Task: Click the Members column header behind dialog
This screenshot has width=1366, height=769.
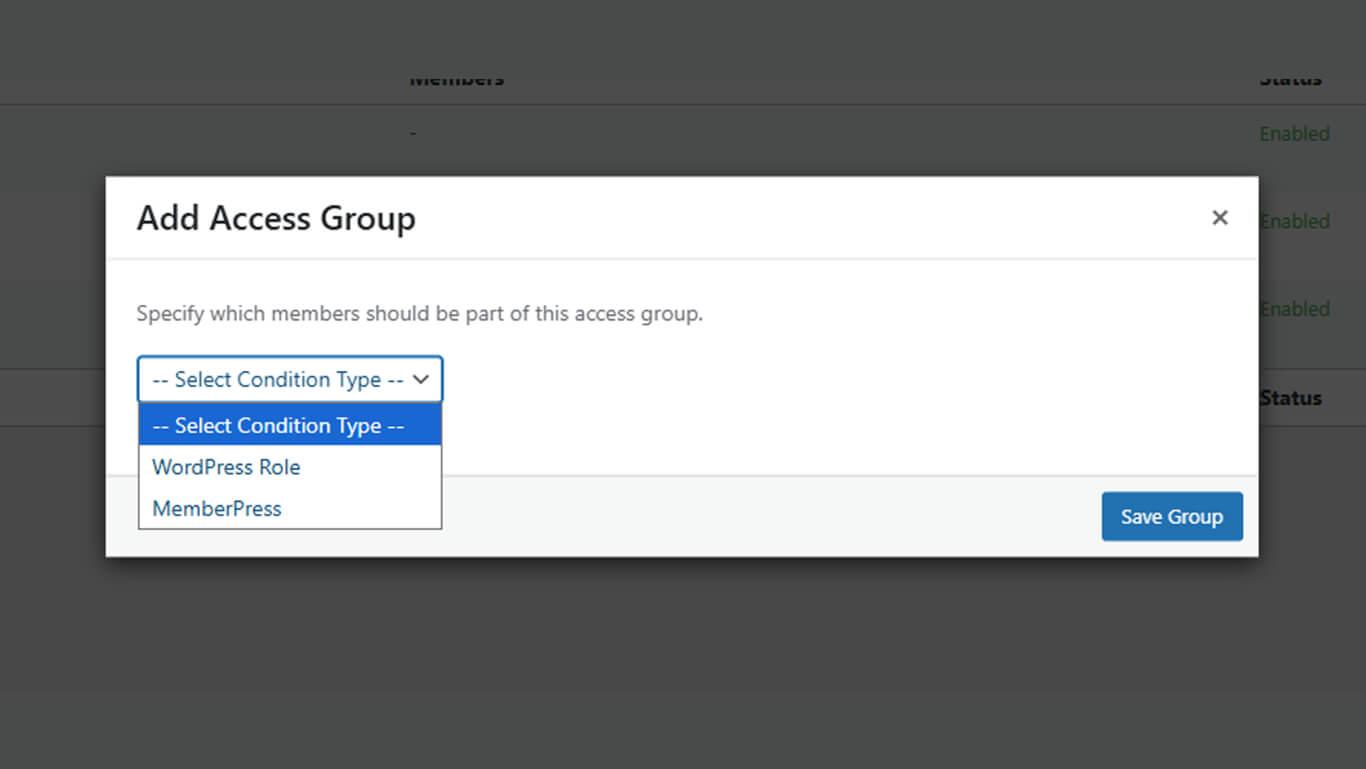Action: click(x=456, y=80)
